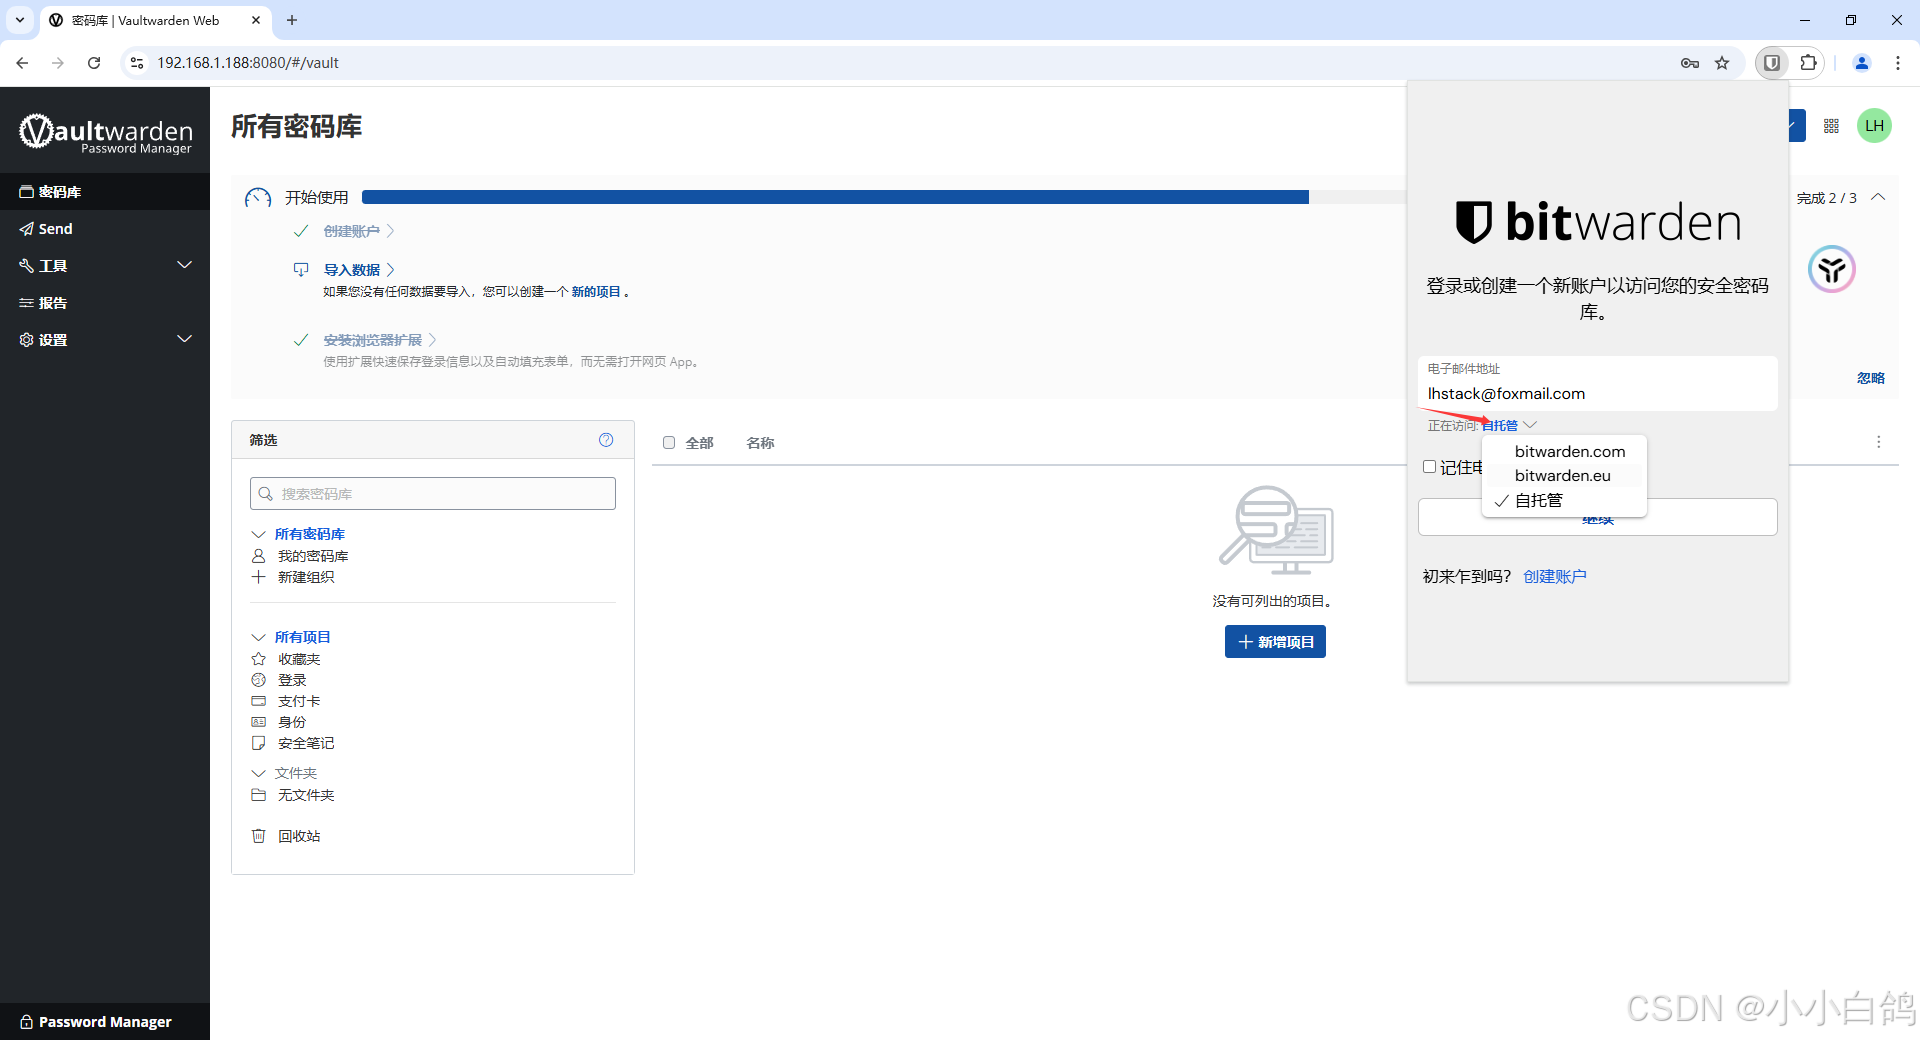1920x1040 pixels.
Task: Collapse the getting started panel chevron
Action: pos(1878,197)
